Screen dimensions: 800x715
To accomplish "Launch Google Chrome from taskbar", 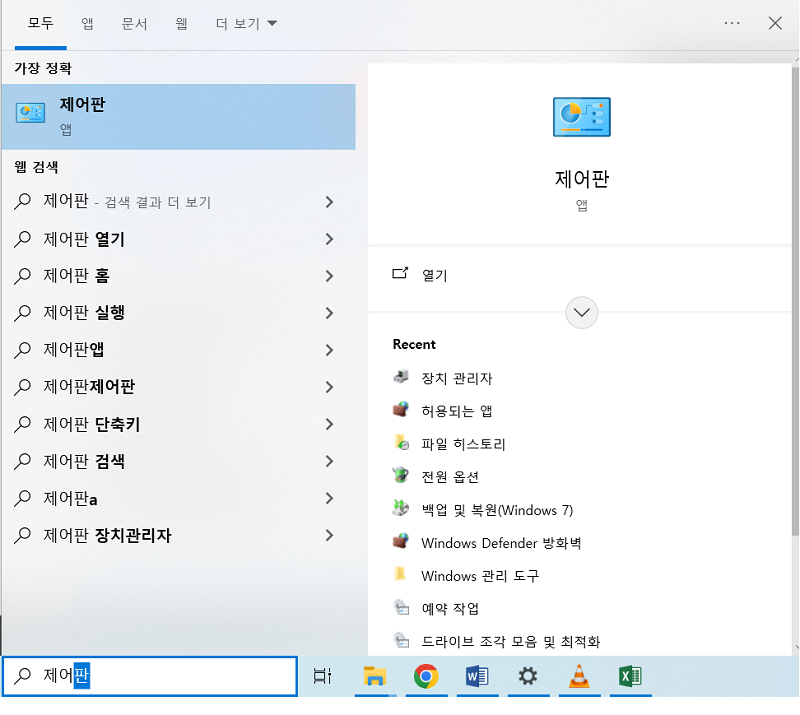I will (426, 677).
